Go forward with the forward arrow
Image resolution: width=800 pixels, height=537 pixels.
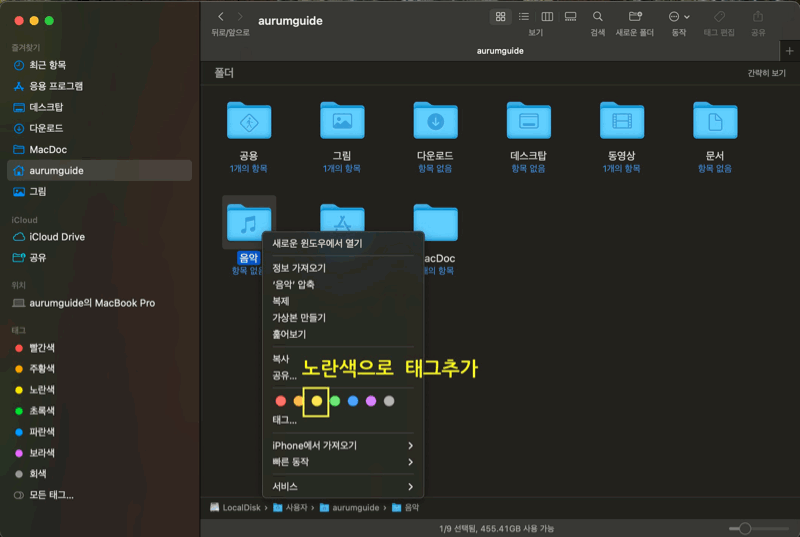[x=240, y=17]
